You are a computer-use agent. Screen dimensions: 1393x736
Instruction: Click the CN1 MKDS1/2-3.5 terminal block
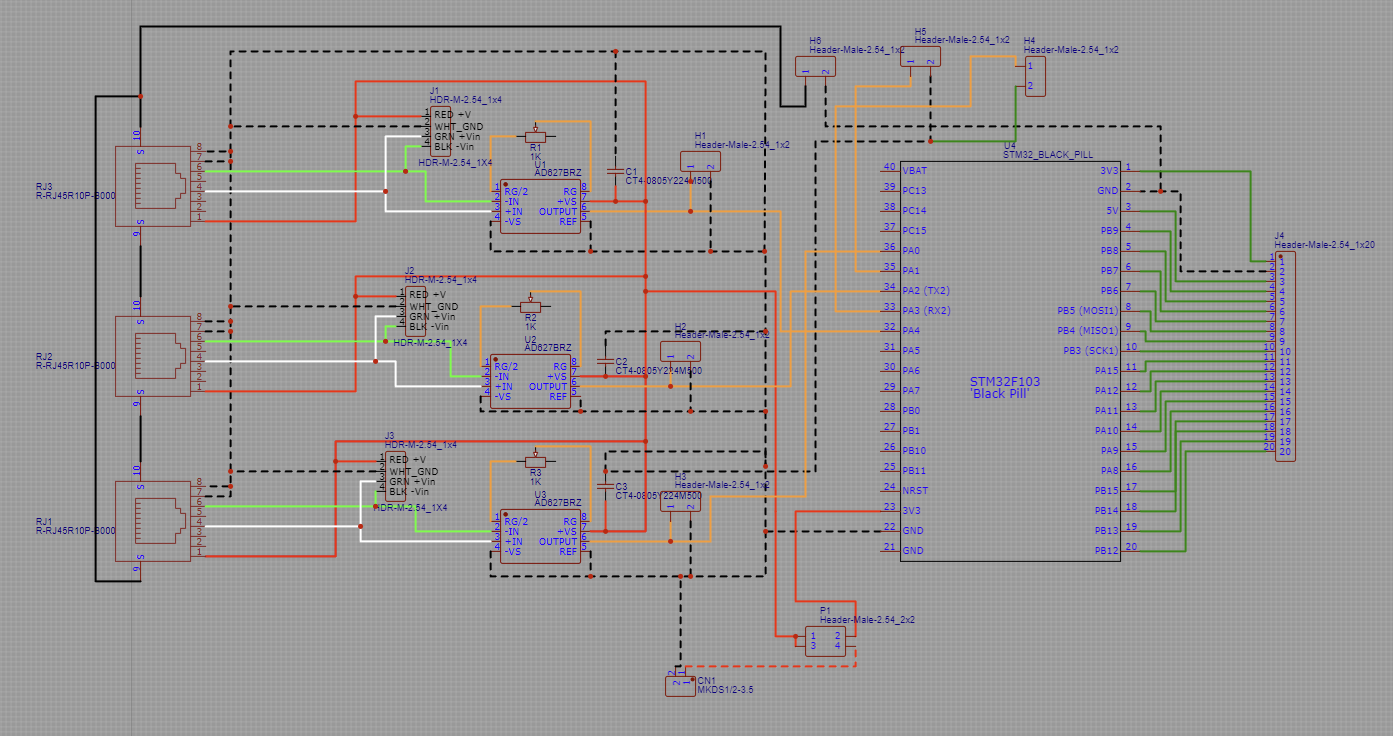(x=680, y=686)
